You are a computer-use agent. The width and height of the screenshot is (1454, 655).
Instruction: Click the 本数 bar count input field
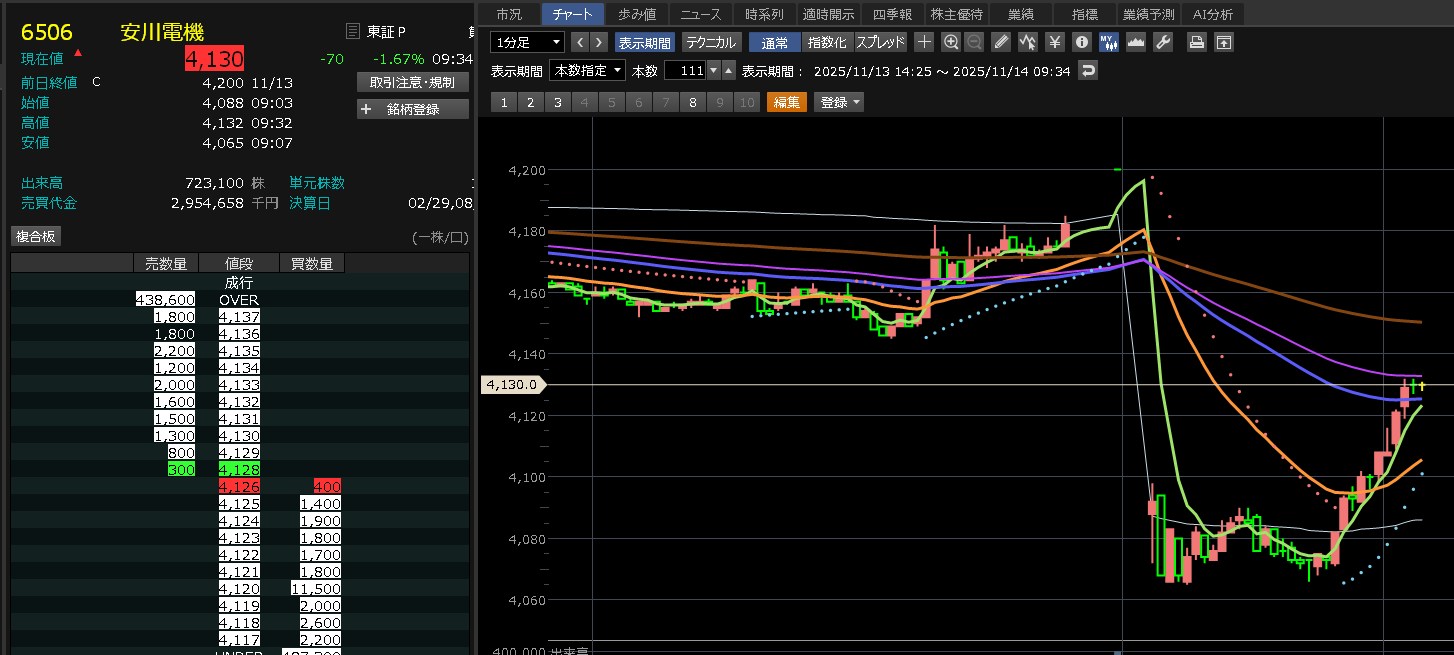tap(690, 70)
